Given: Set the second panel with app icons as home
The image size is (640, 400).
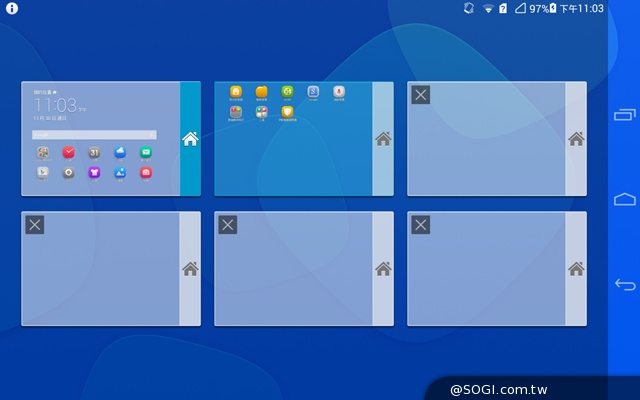Looking at the screenshot, I should pyautogui.click(x=383, y=139).
